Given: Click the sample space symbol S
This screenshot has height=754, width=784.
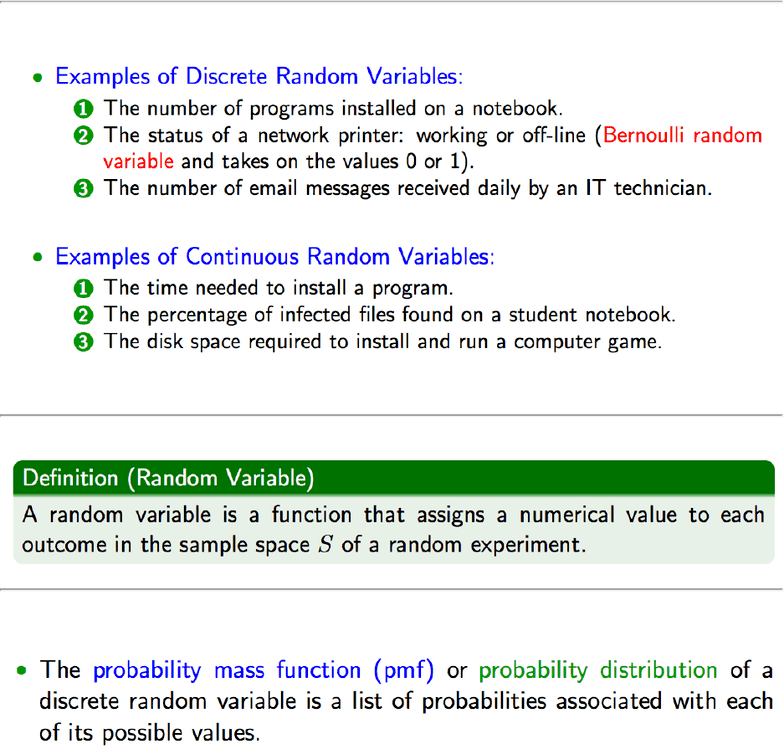Looking at the screenshot, I should 326,544.
